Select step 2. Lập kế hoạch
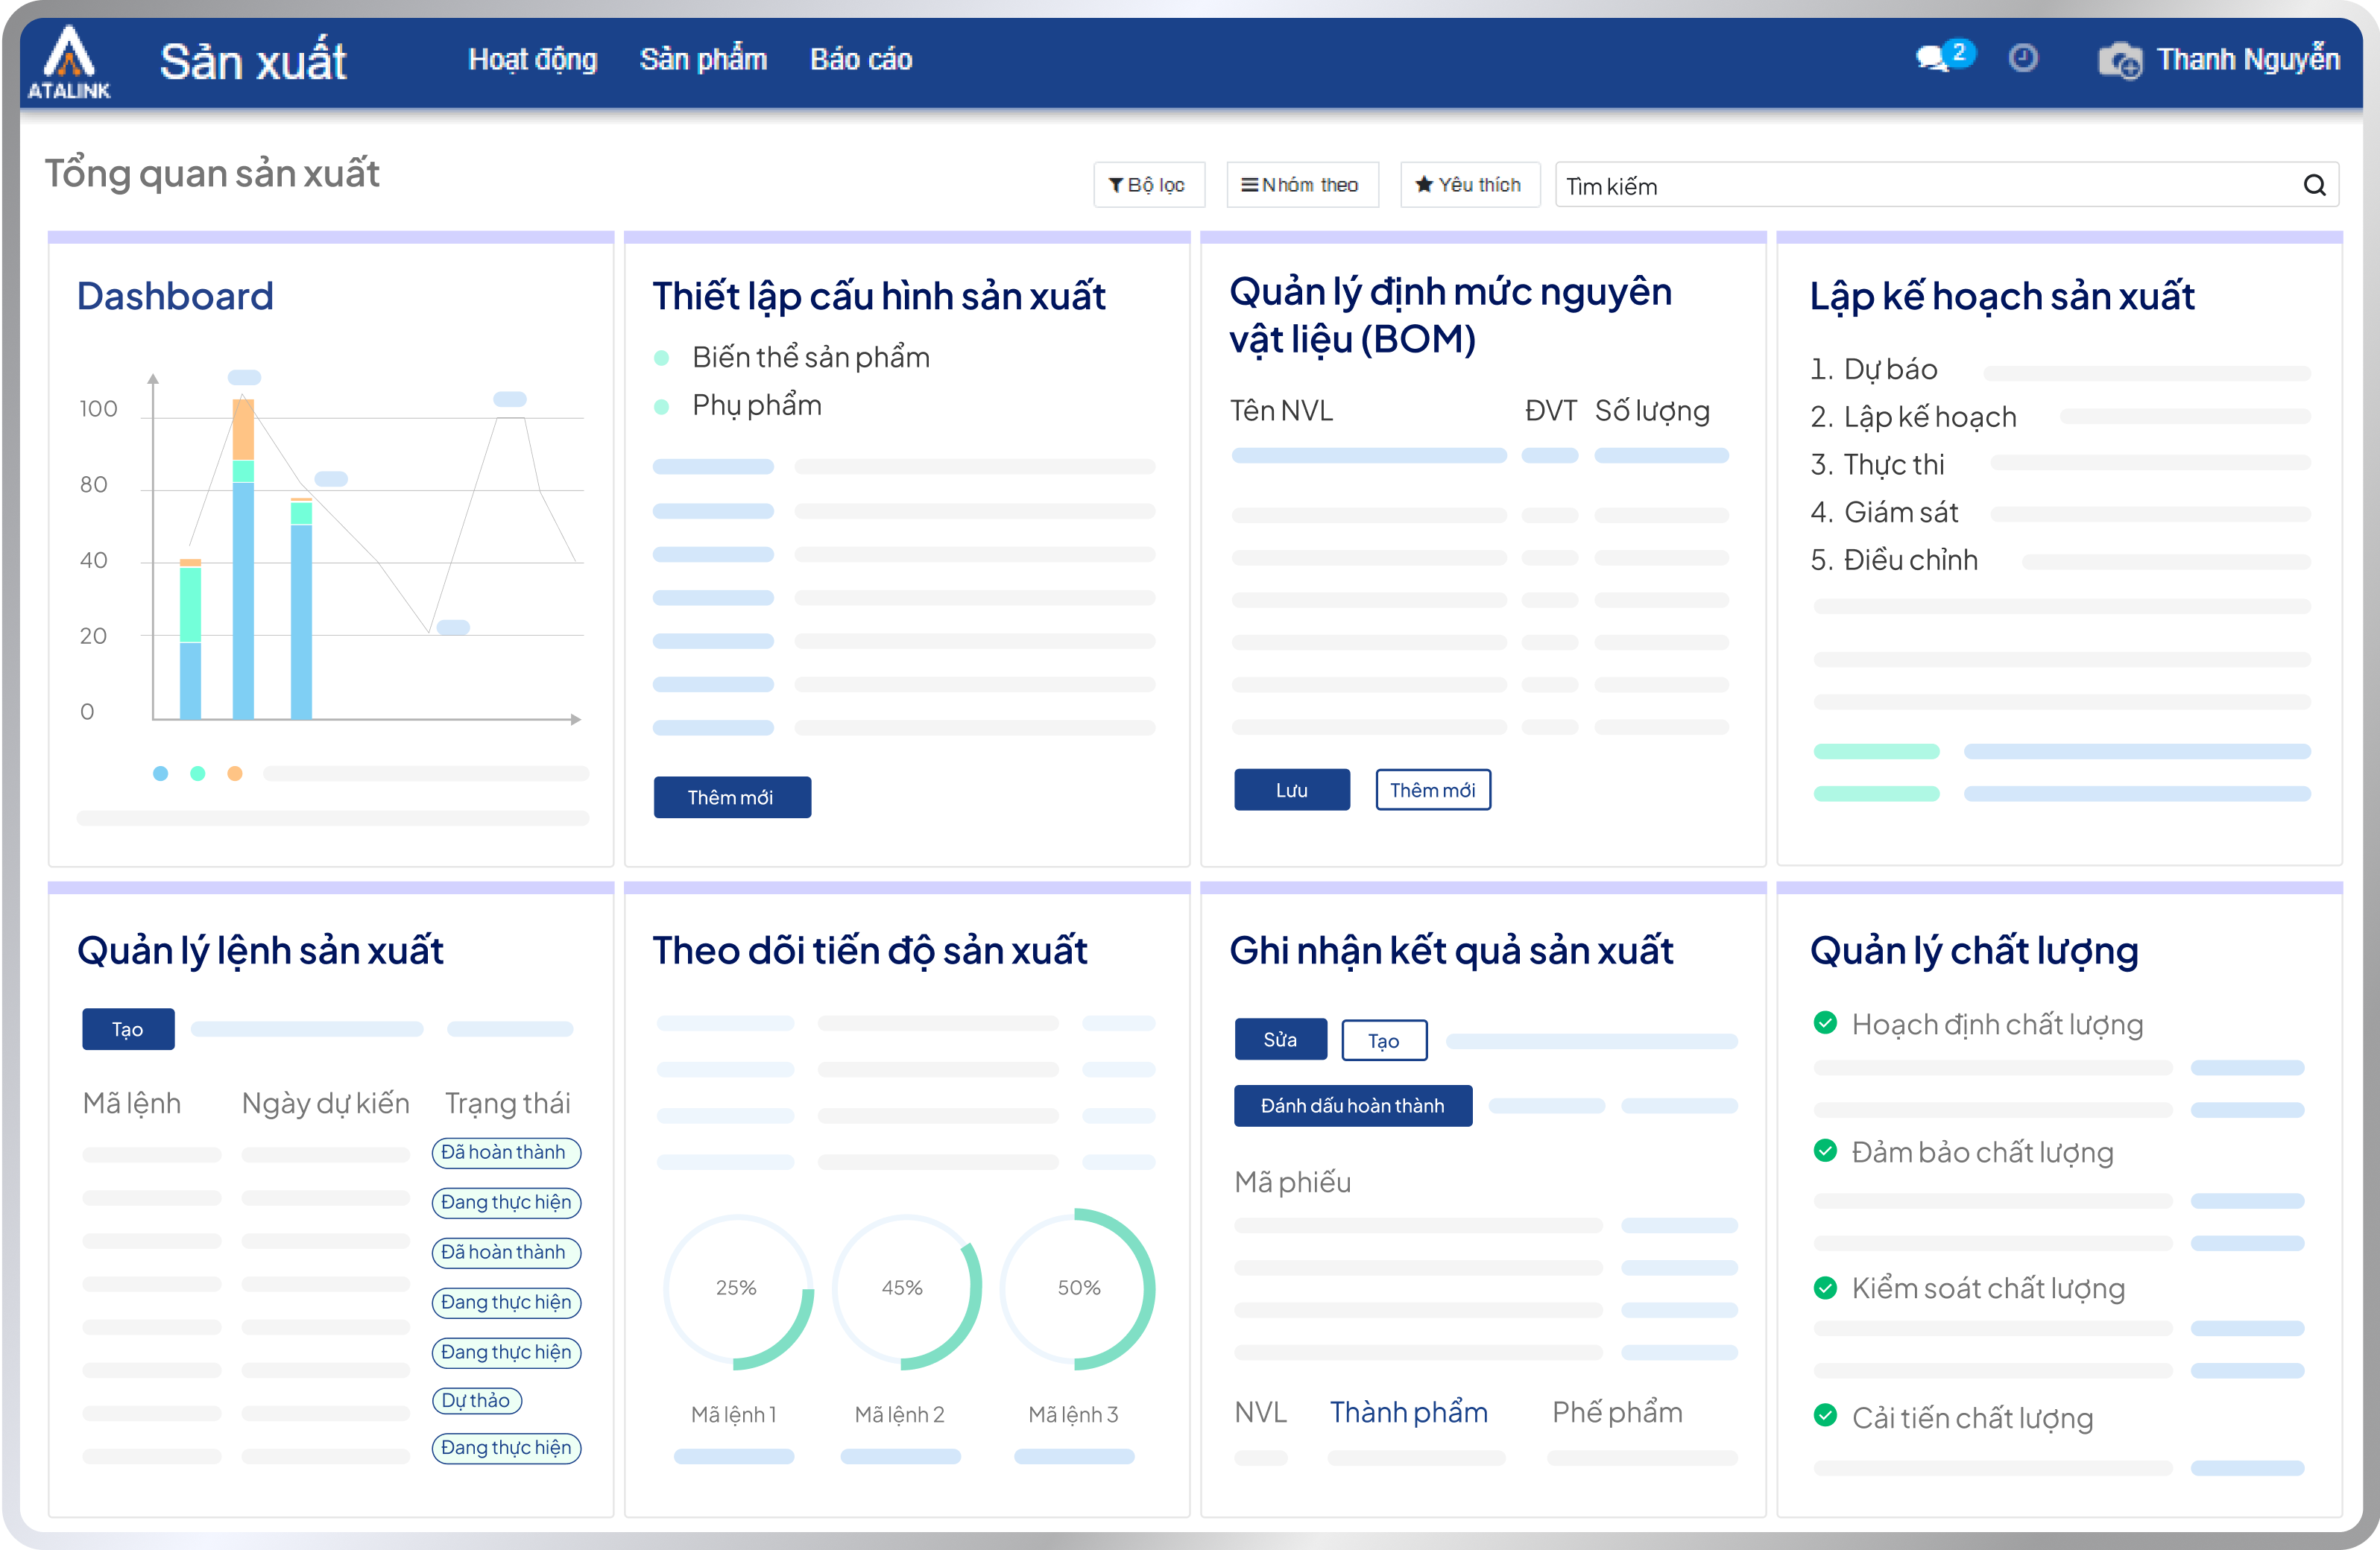 click(1913, 417)
